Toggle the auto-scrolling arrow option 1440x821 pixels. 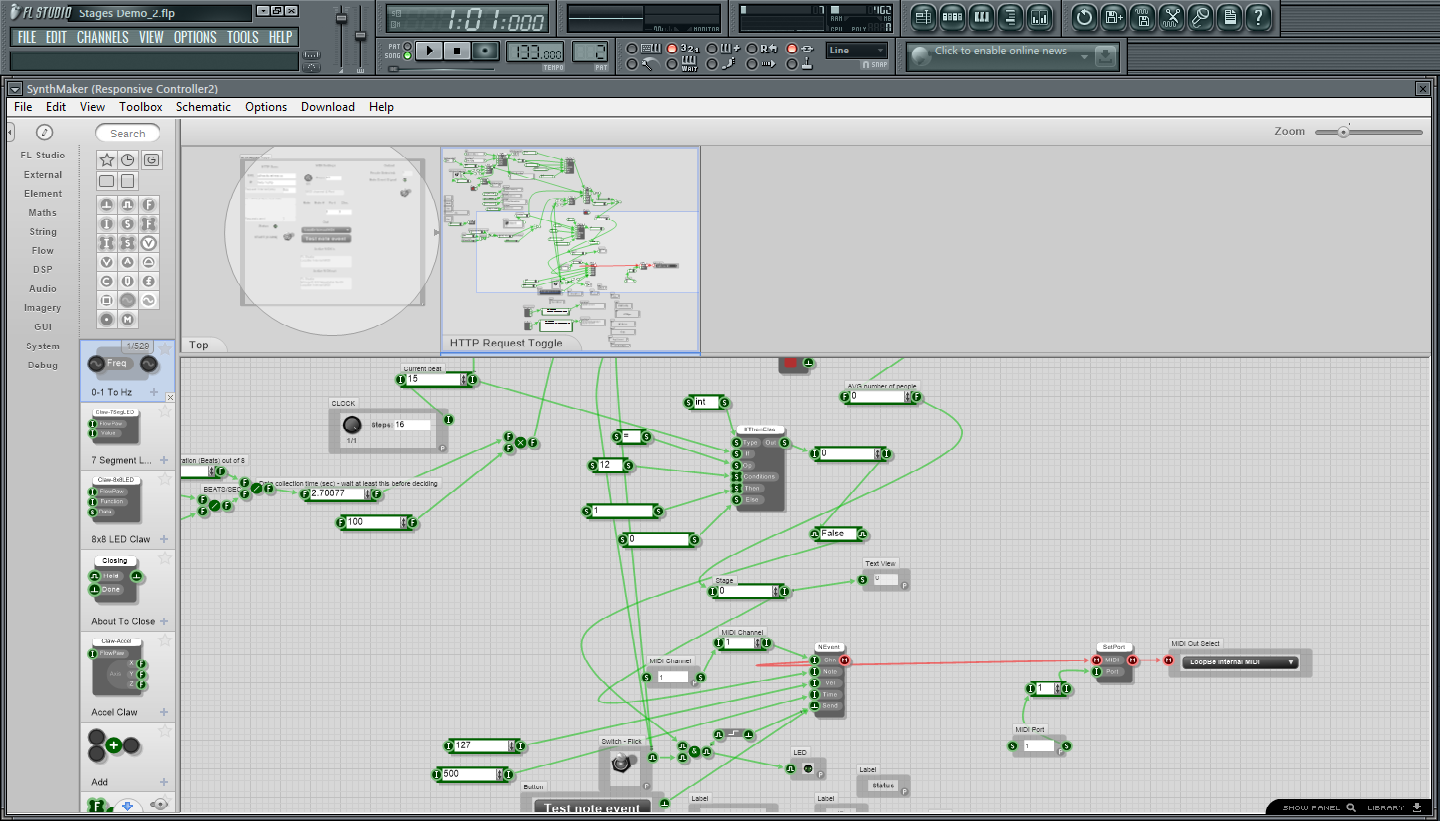pyautogui.click(x=752, y=64)
